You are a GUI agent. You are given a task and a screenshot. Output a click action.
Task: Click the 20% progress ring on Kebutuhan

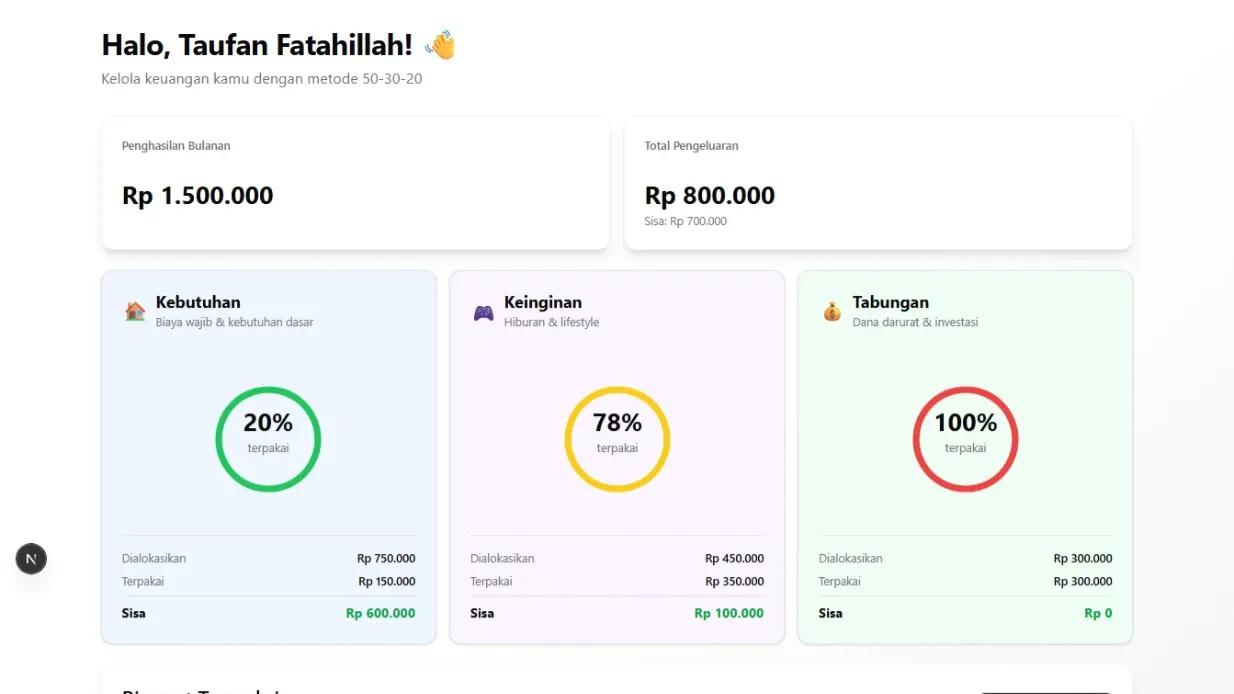268,438
